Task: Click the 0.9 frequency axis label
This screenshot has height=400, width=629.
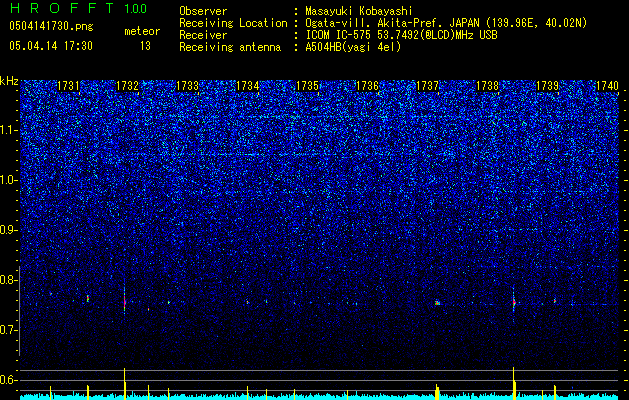Action: 8,230
